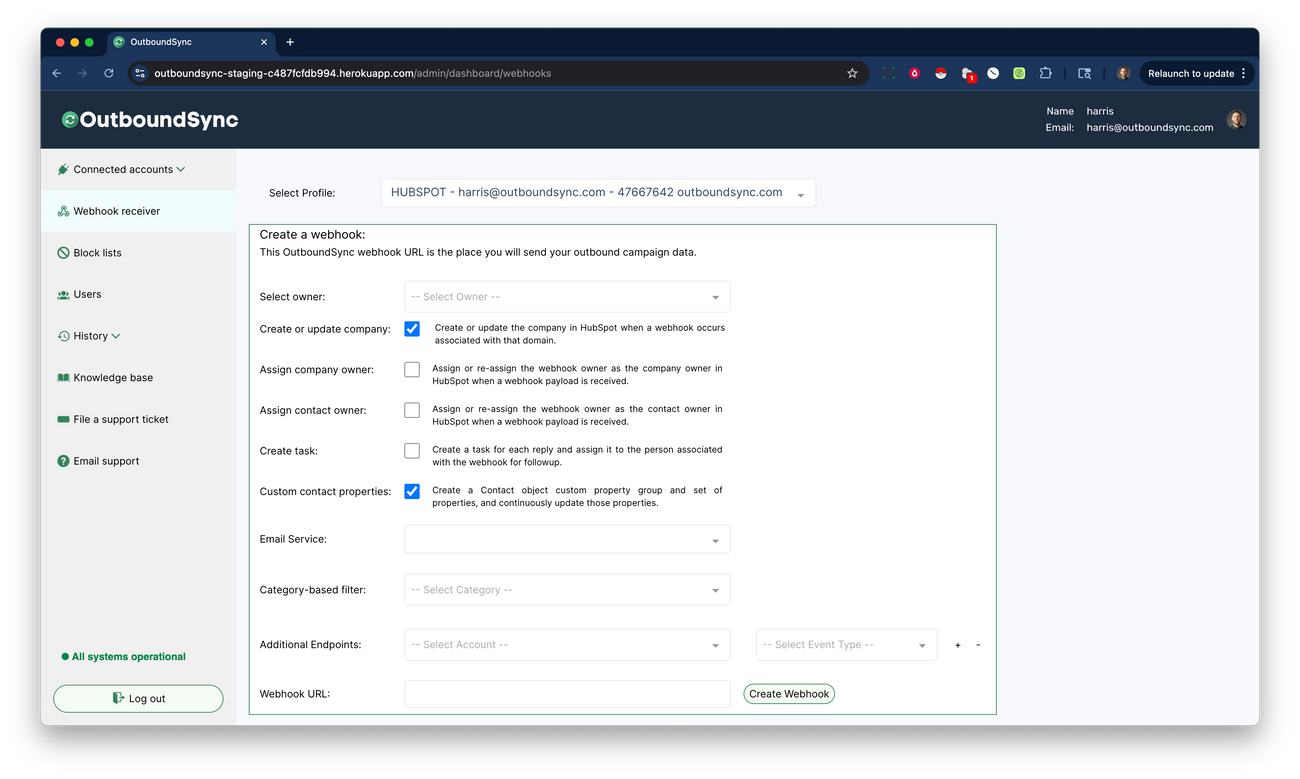Select the Email support help icon

pyautogui.click(x=63, y=461)
